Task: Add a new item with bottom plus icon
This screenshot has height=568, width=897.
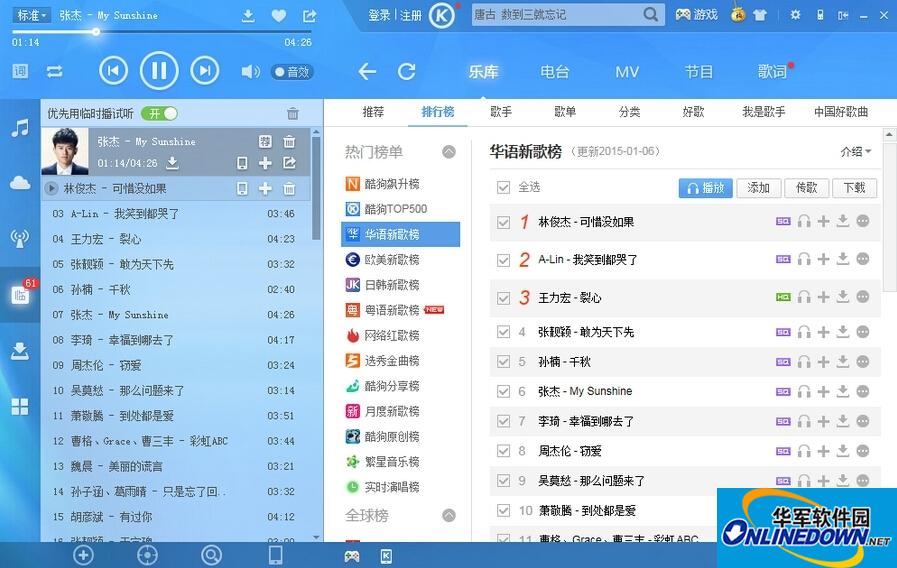Action: pos(84,555)
